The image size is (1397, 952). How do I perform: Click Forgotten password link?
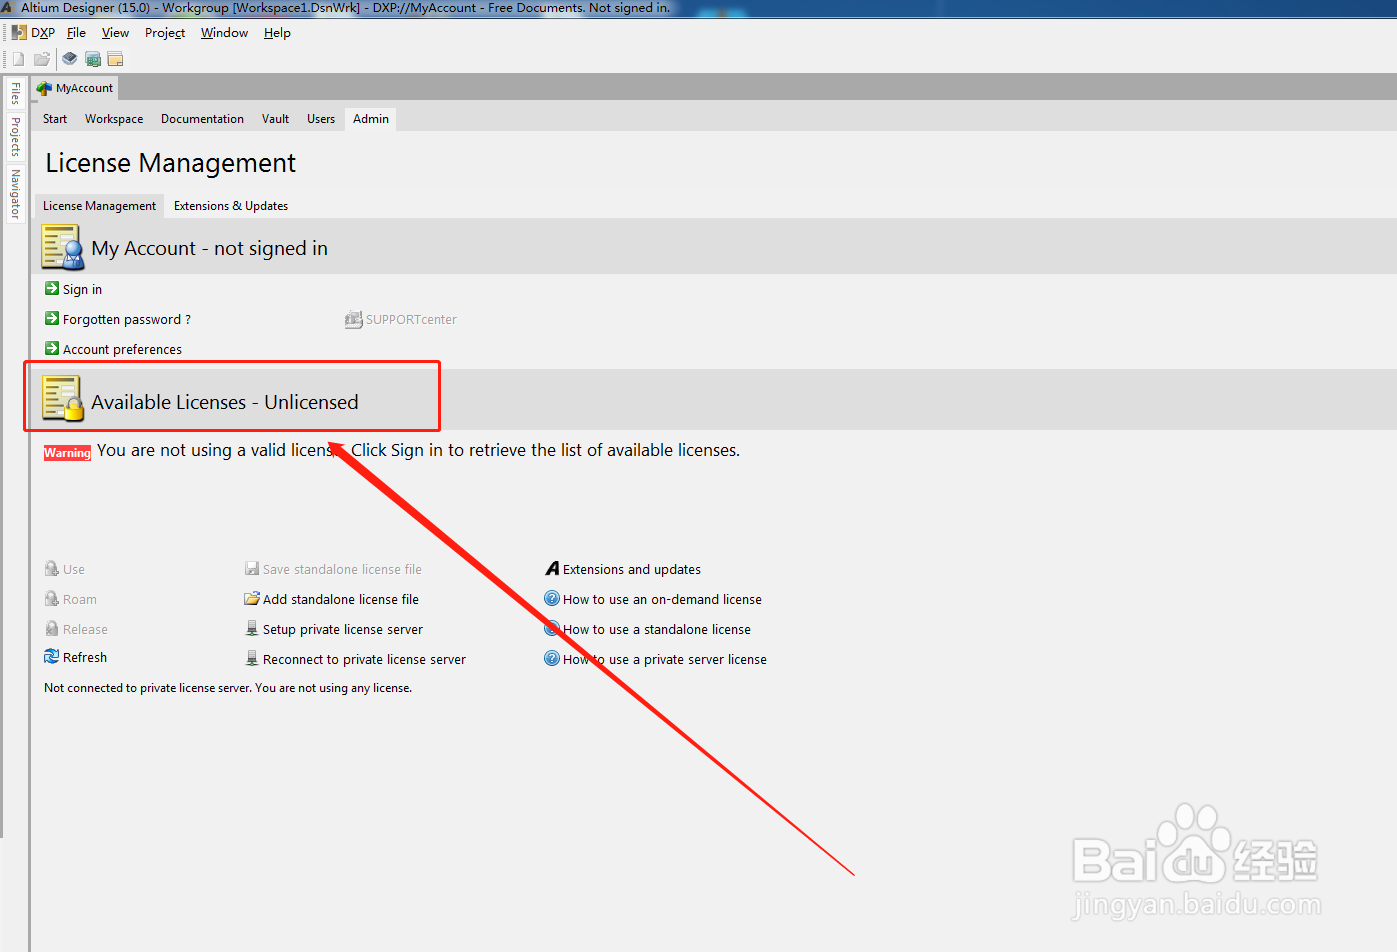pos(127,320)
